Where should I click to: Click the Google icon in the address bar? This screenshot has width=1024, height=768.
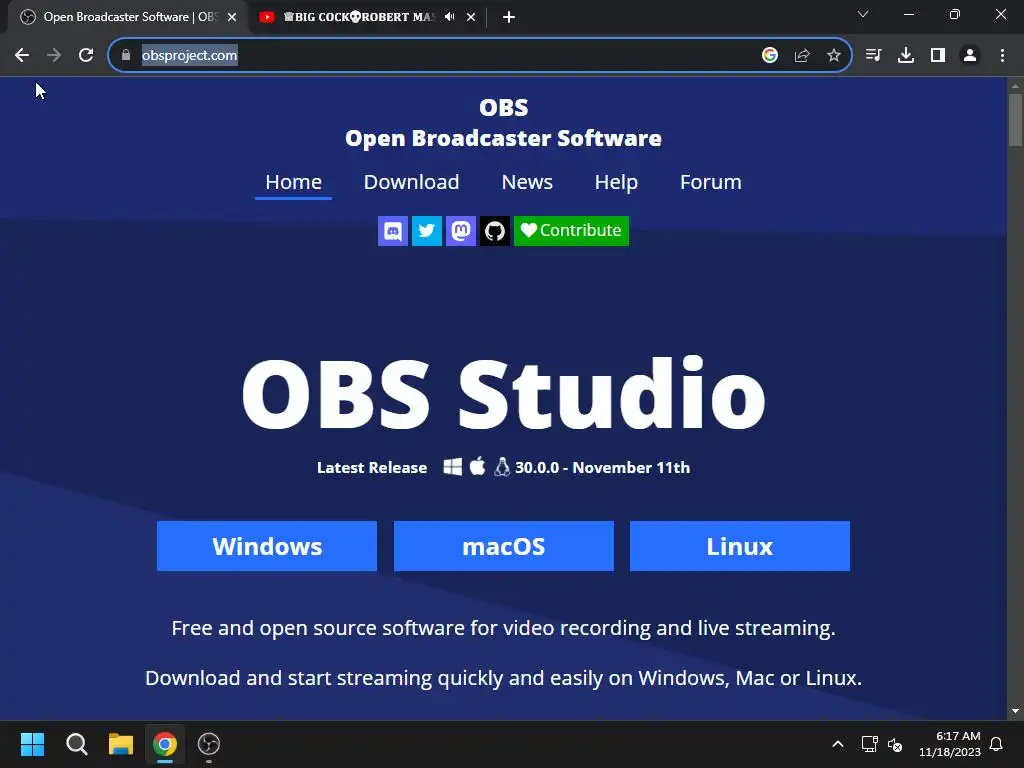(770, 56)
